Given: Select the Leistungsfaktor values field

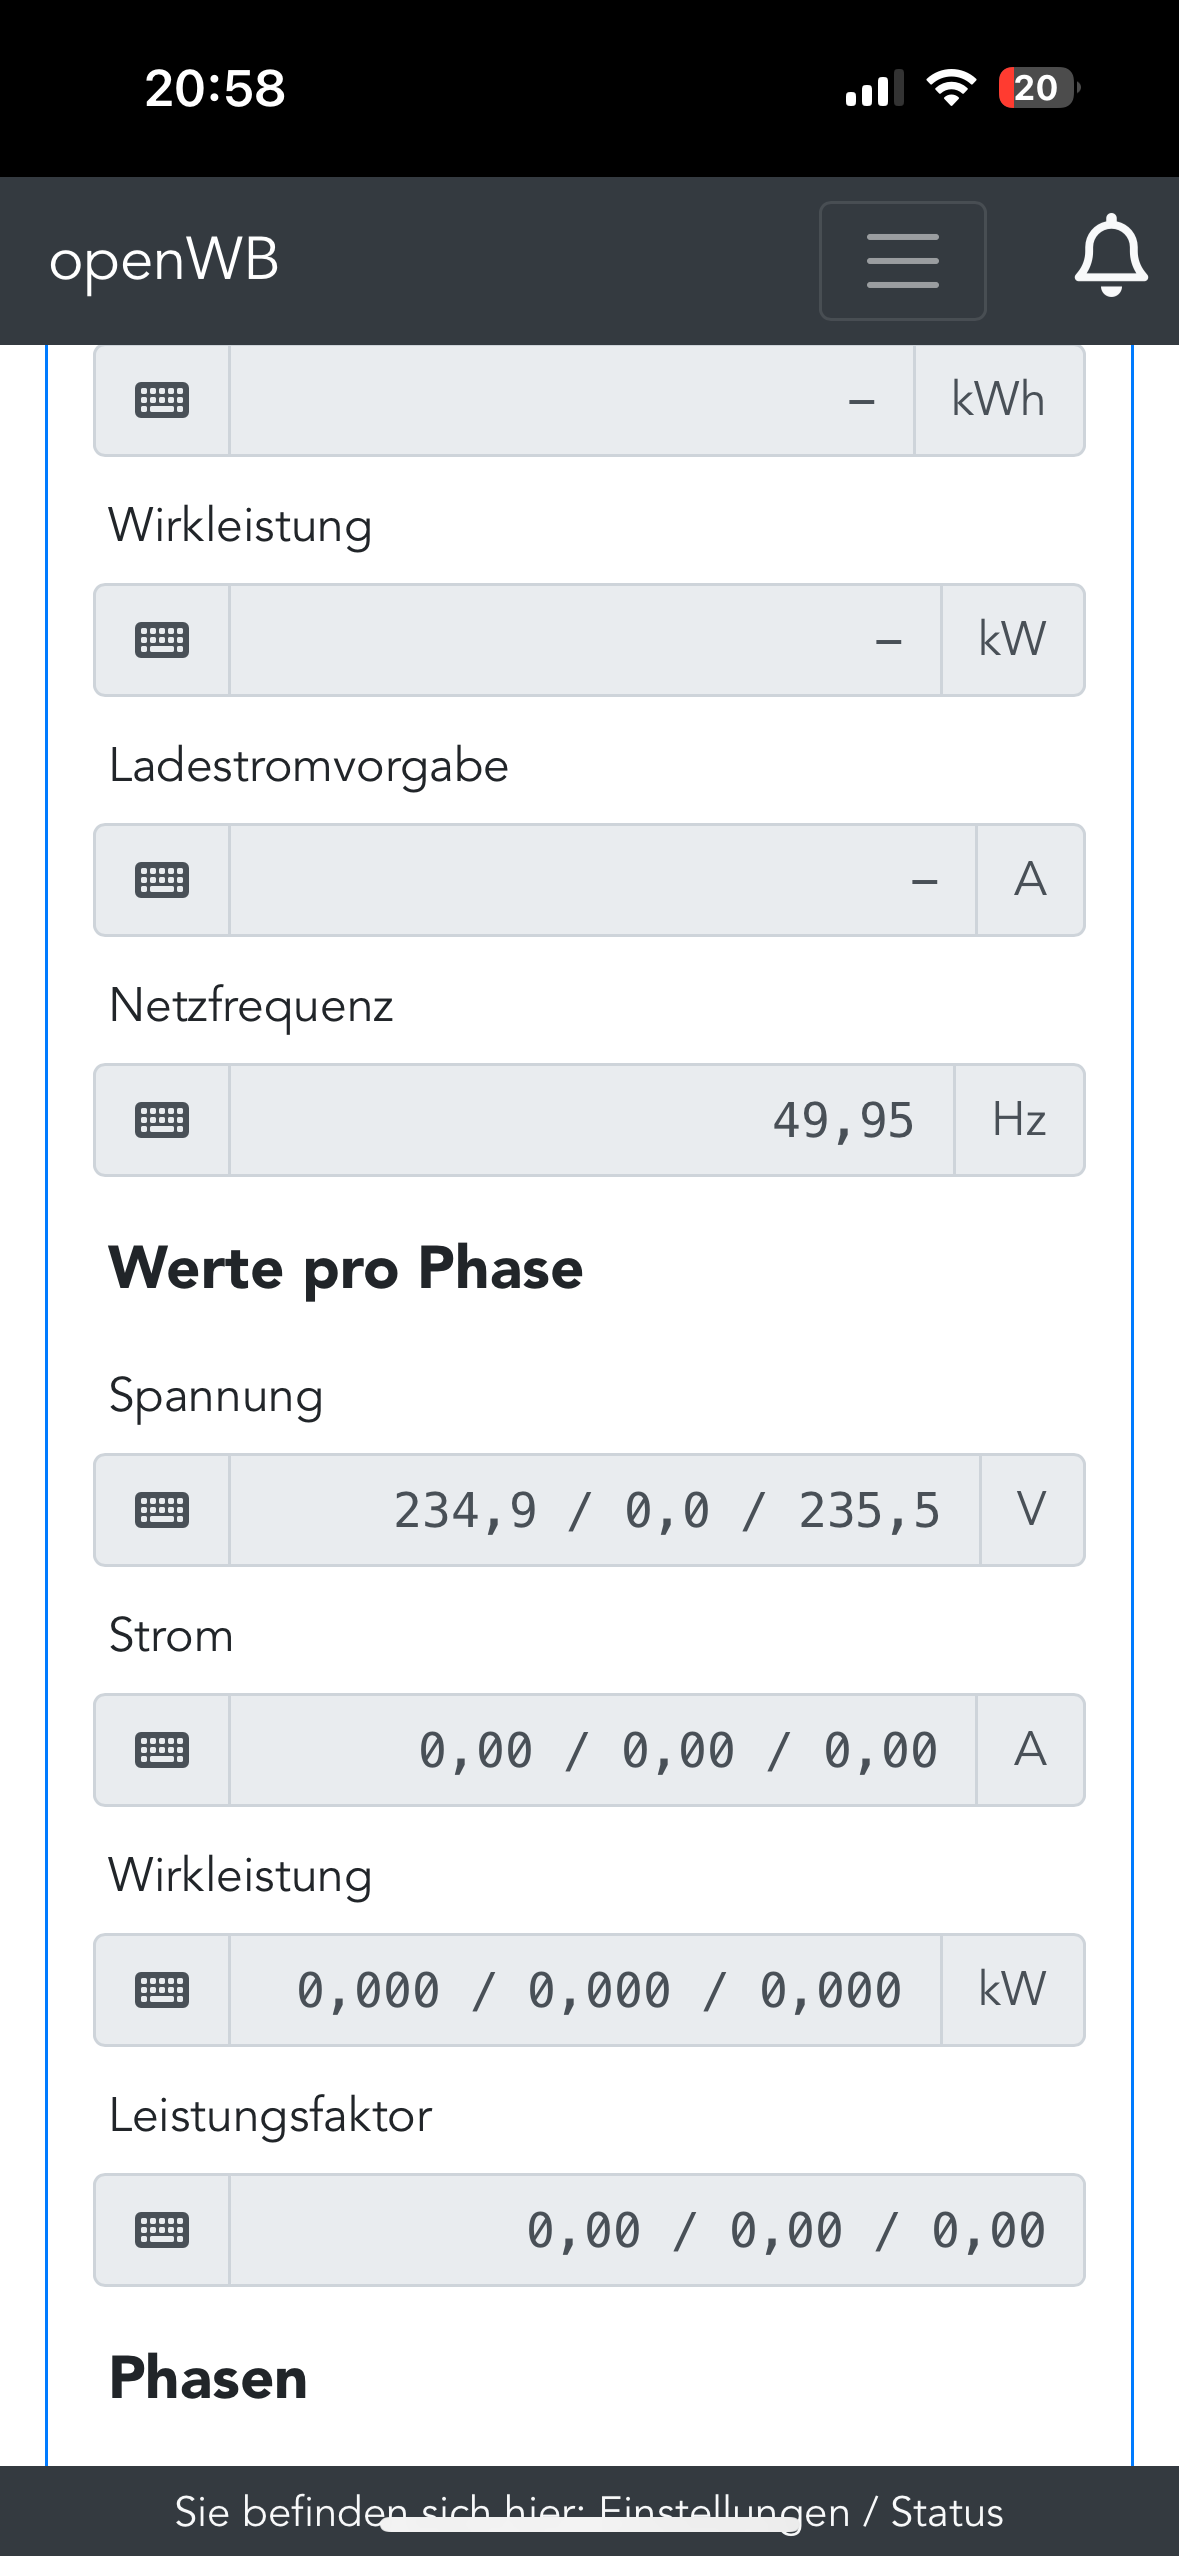Looking at the screenshot, I should click(656, 2230).
